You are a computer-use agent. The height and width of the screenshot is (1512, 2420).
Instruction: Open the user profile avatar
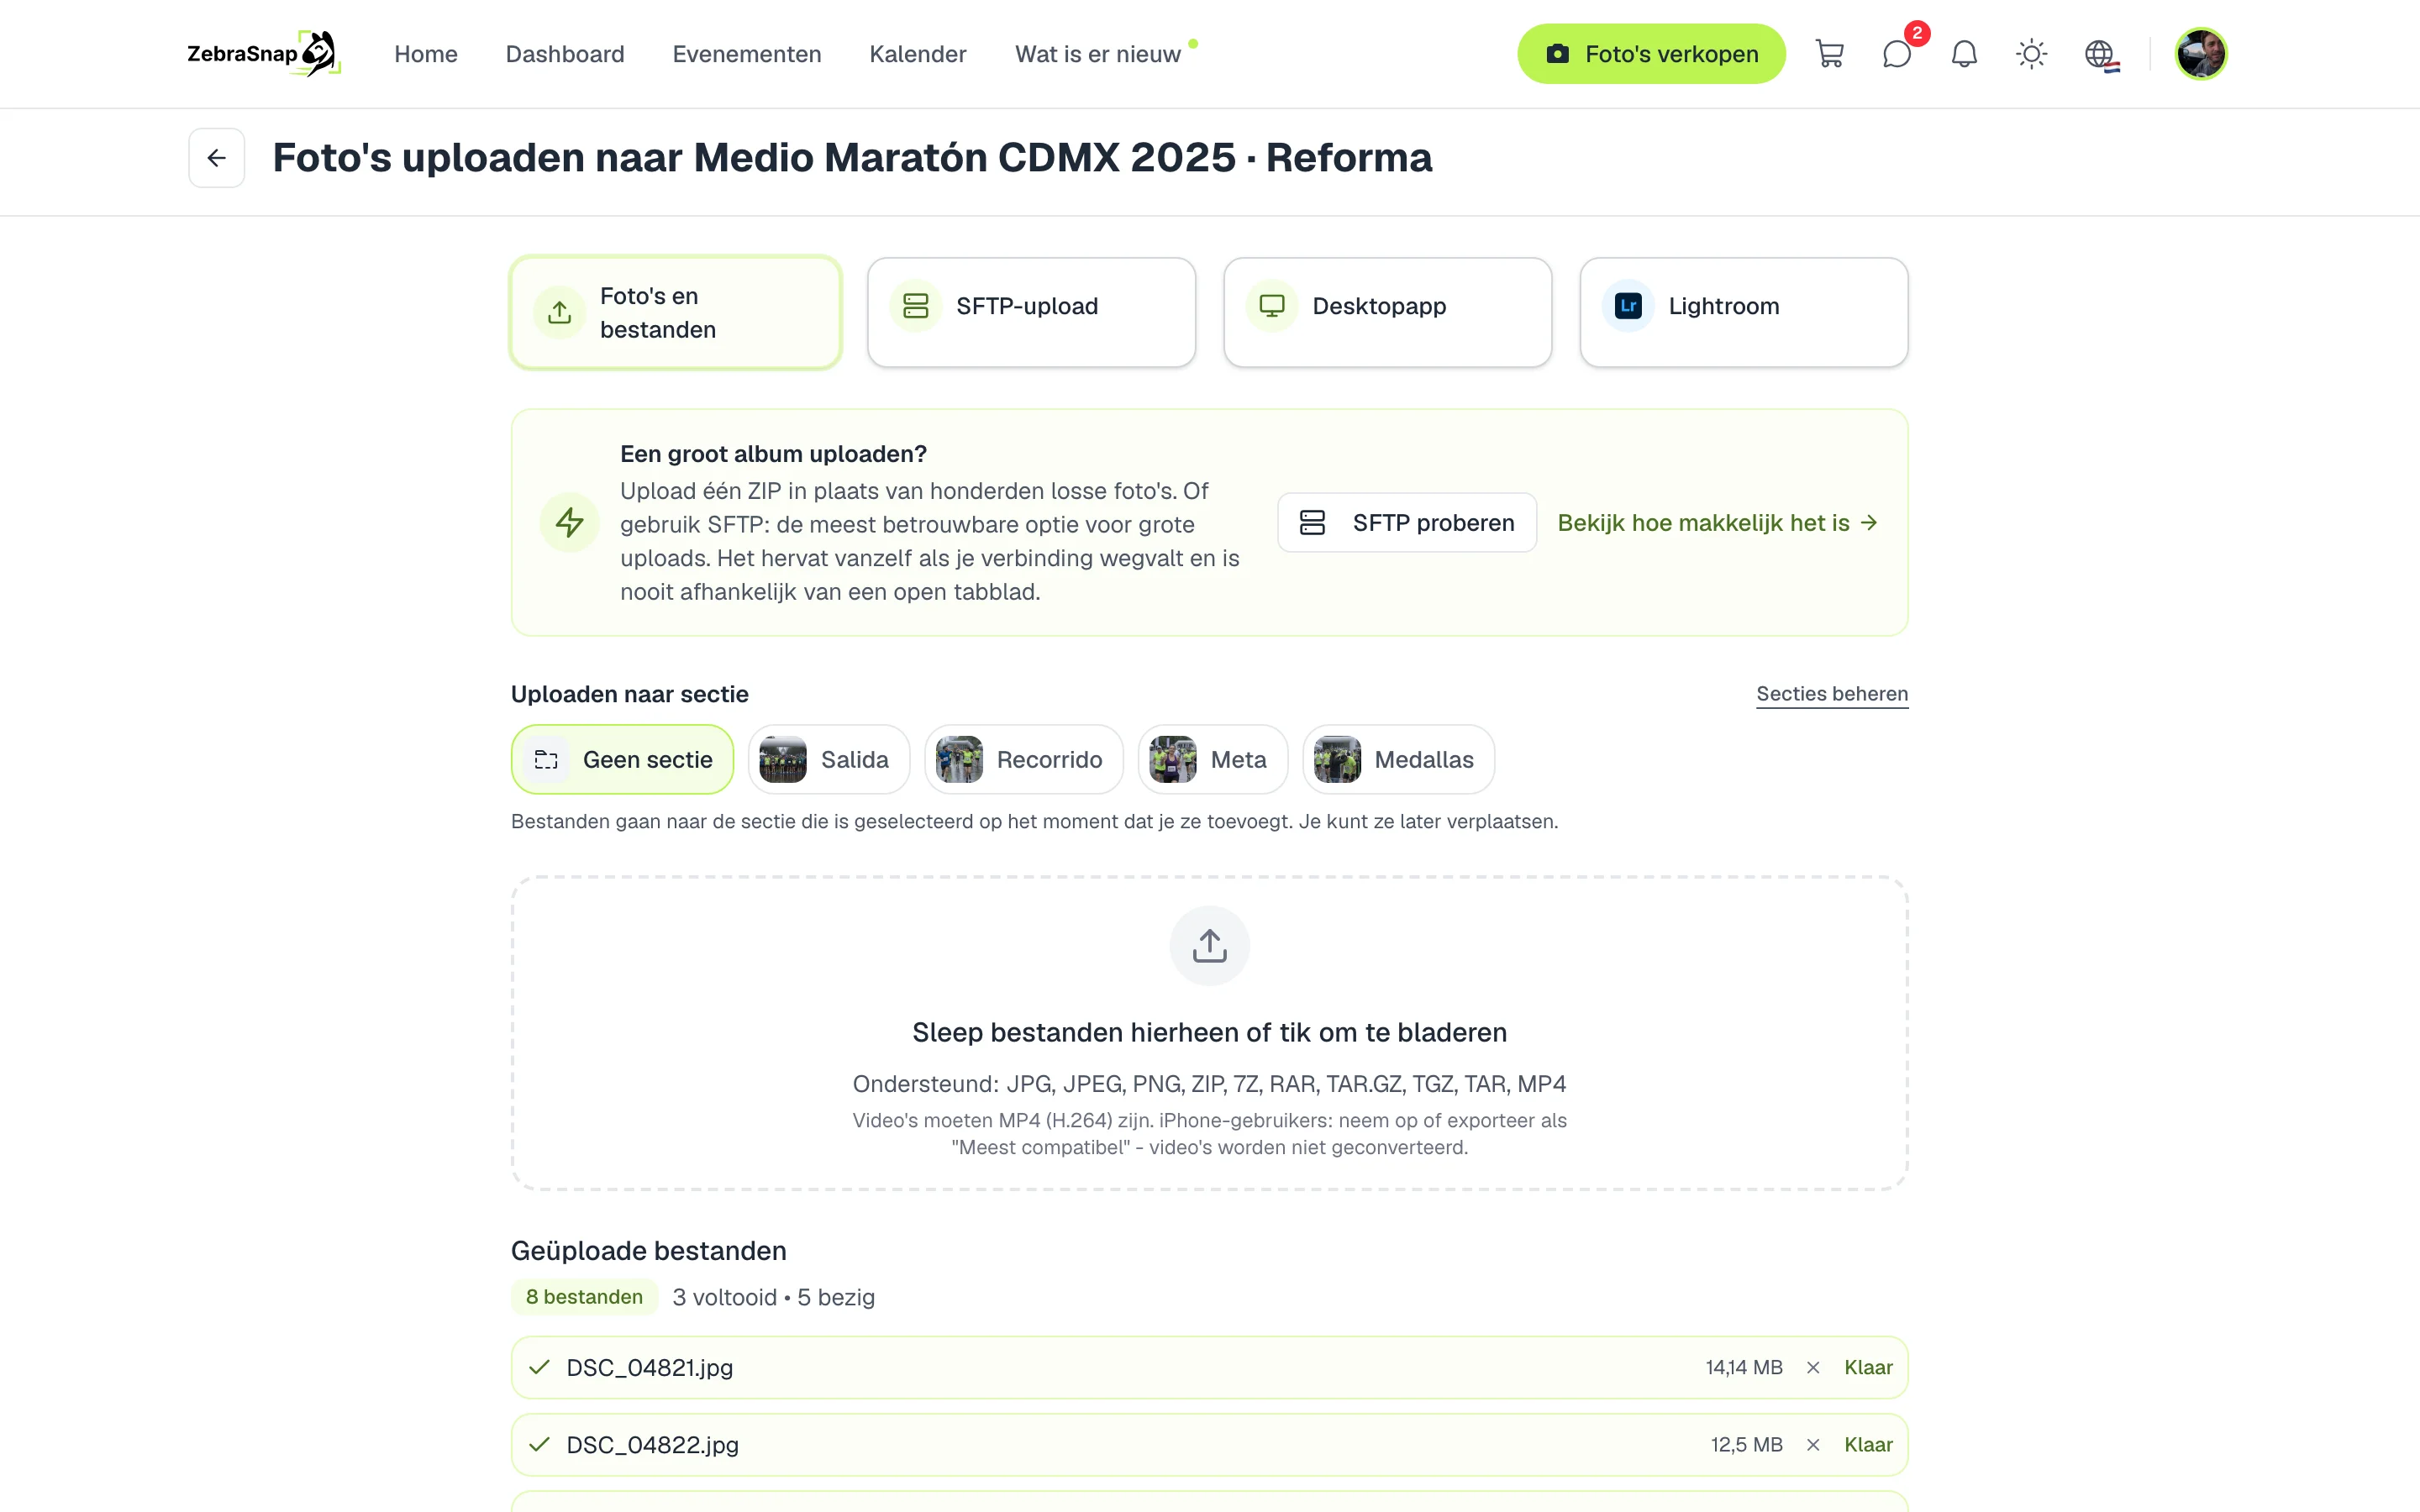[2200, 54]
